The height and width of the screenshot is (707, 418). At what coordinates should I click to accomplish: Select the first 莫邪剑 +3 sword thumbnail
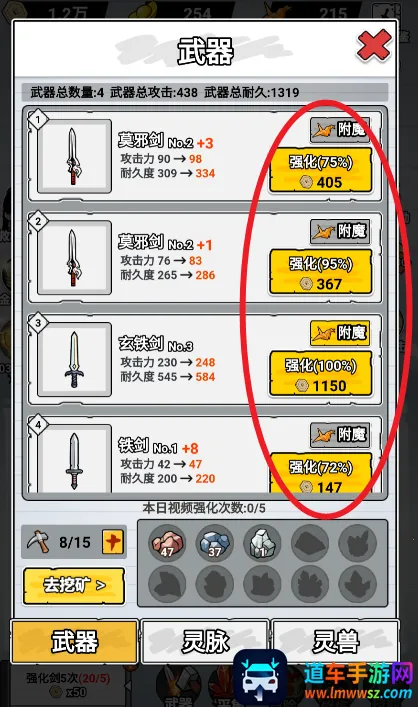tap(74, 156)
